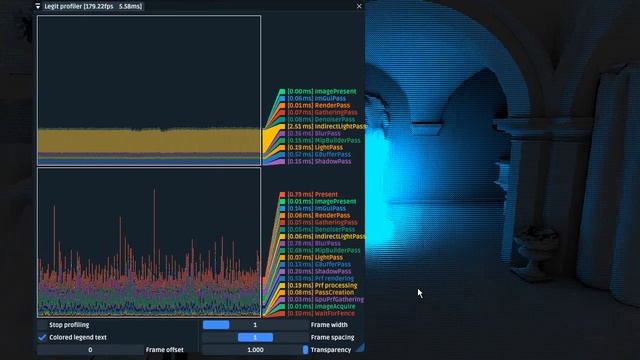Click the blue swatch beside Prf rendering
The height and width of the screenshot is (360, 640).
(x=282, y=278)
